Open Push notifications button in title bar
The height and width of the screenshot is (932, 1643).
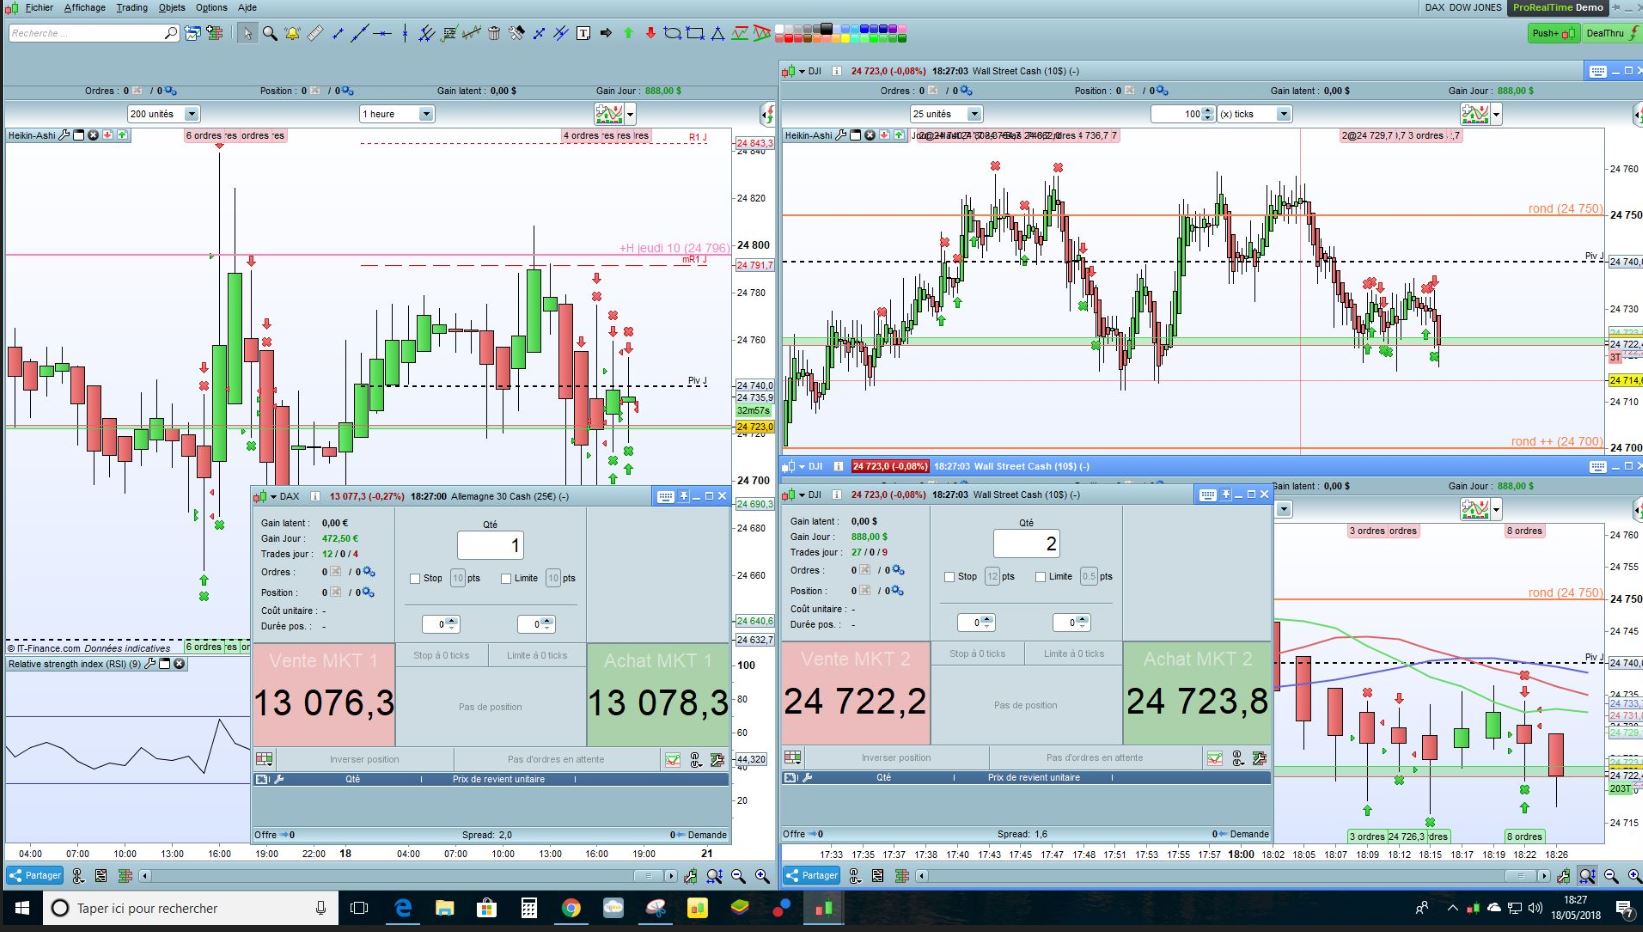[1553, 33]
